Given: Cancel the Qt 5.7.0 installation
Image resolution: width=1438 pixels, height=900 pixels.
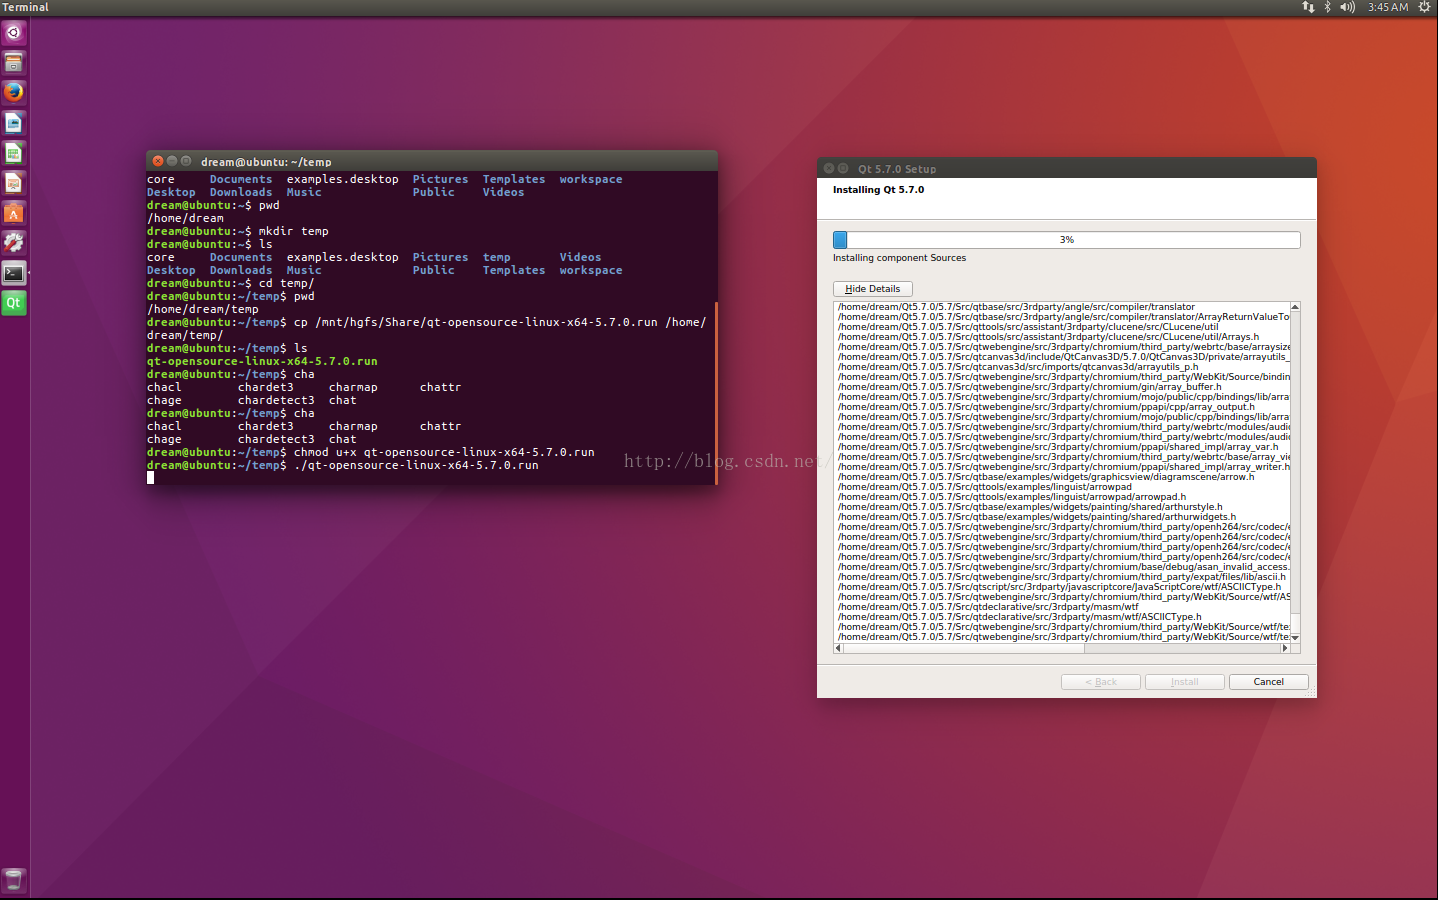Looking at the screenshot, I should pos(1268,682).
